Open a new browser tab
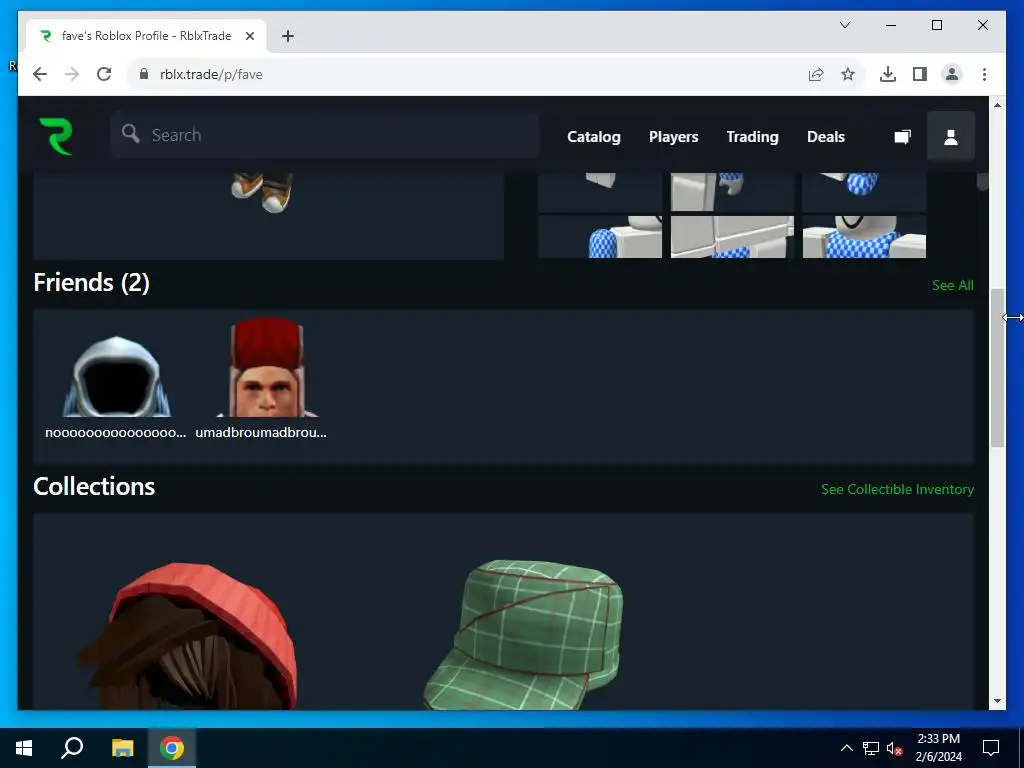Screen dimensions: 1024x768 pos(288,36)
